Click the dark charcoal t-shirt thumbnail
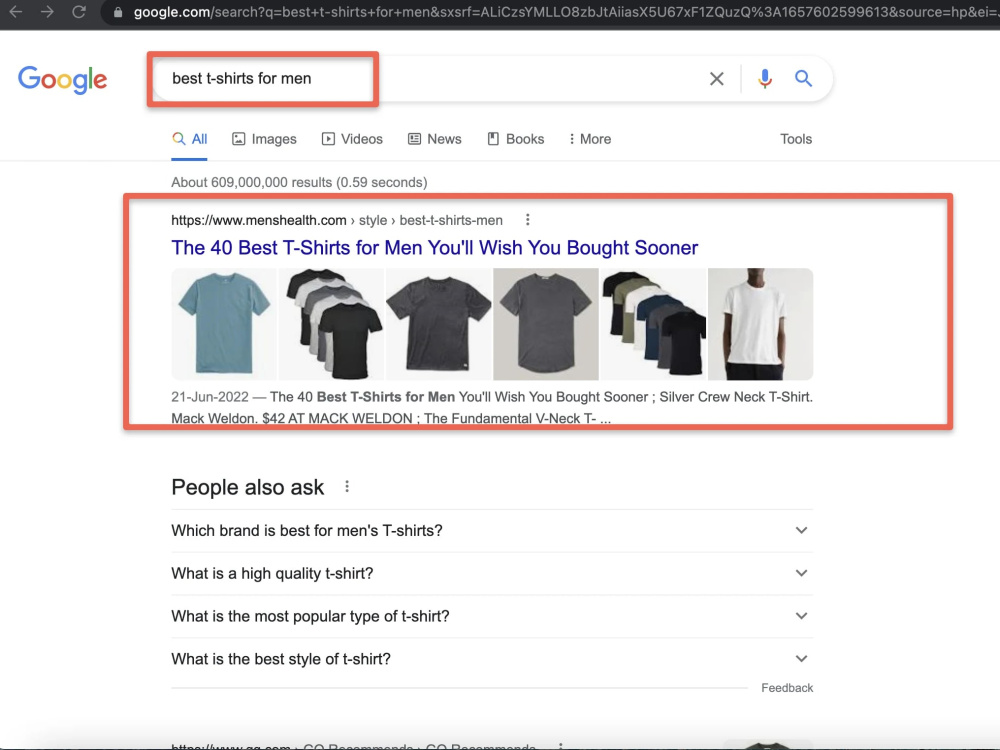This screenshot has width=1000, height=750. [439, 324]
